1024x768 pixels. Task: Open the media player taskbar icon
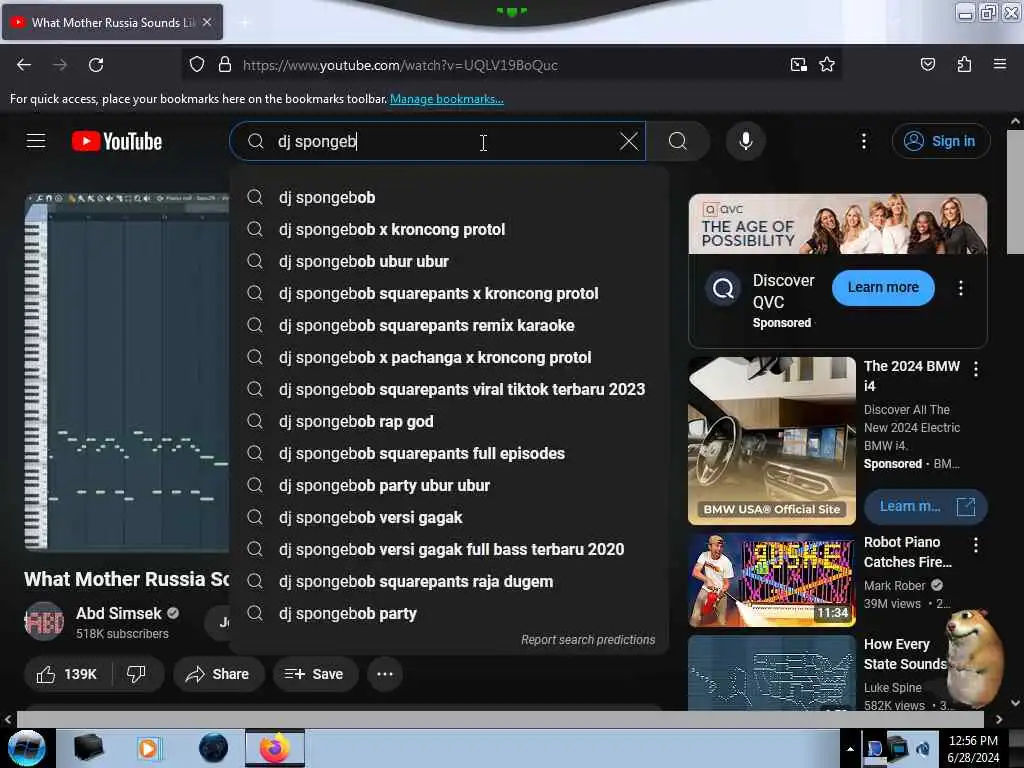[148, 748]
